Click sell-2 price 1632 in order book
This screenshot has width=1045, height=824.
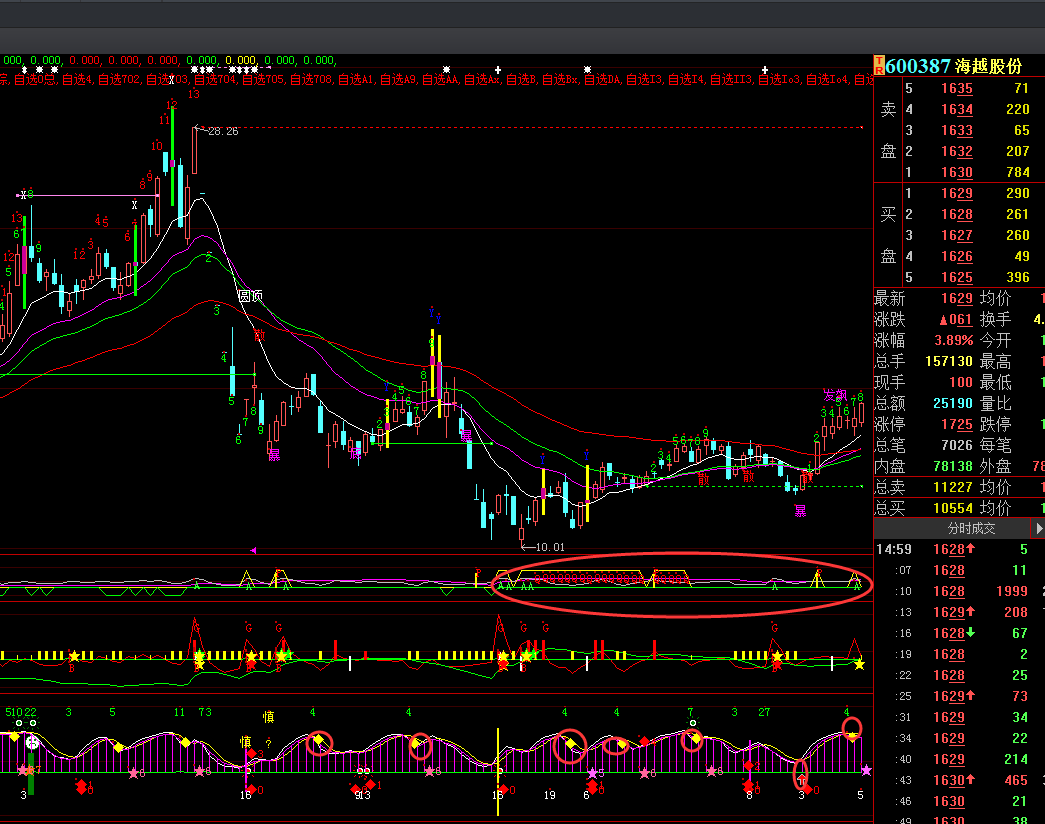coord(956,151)
